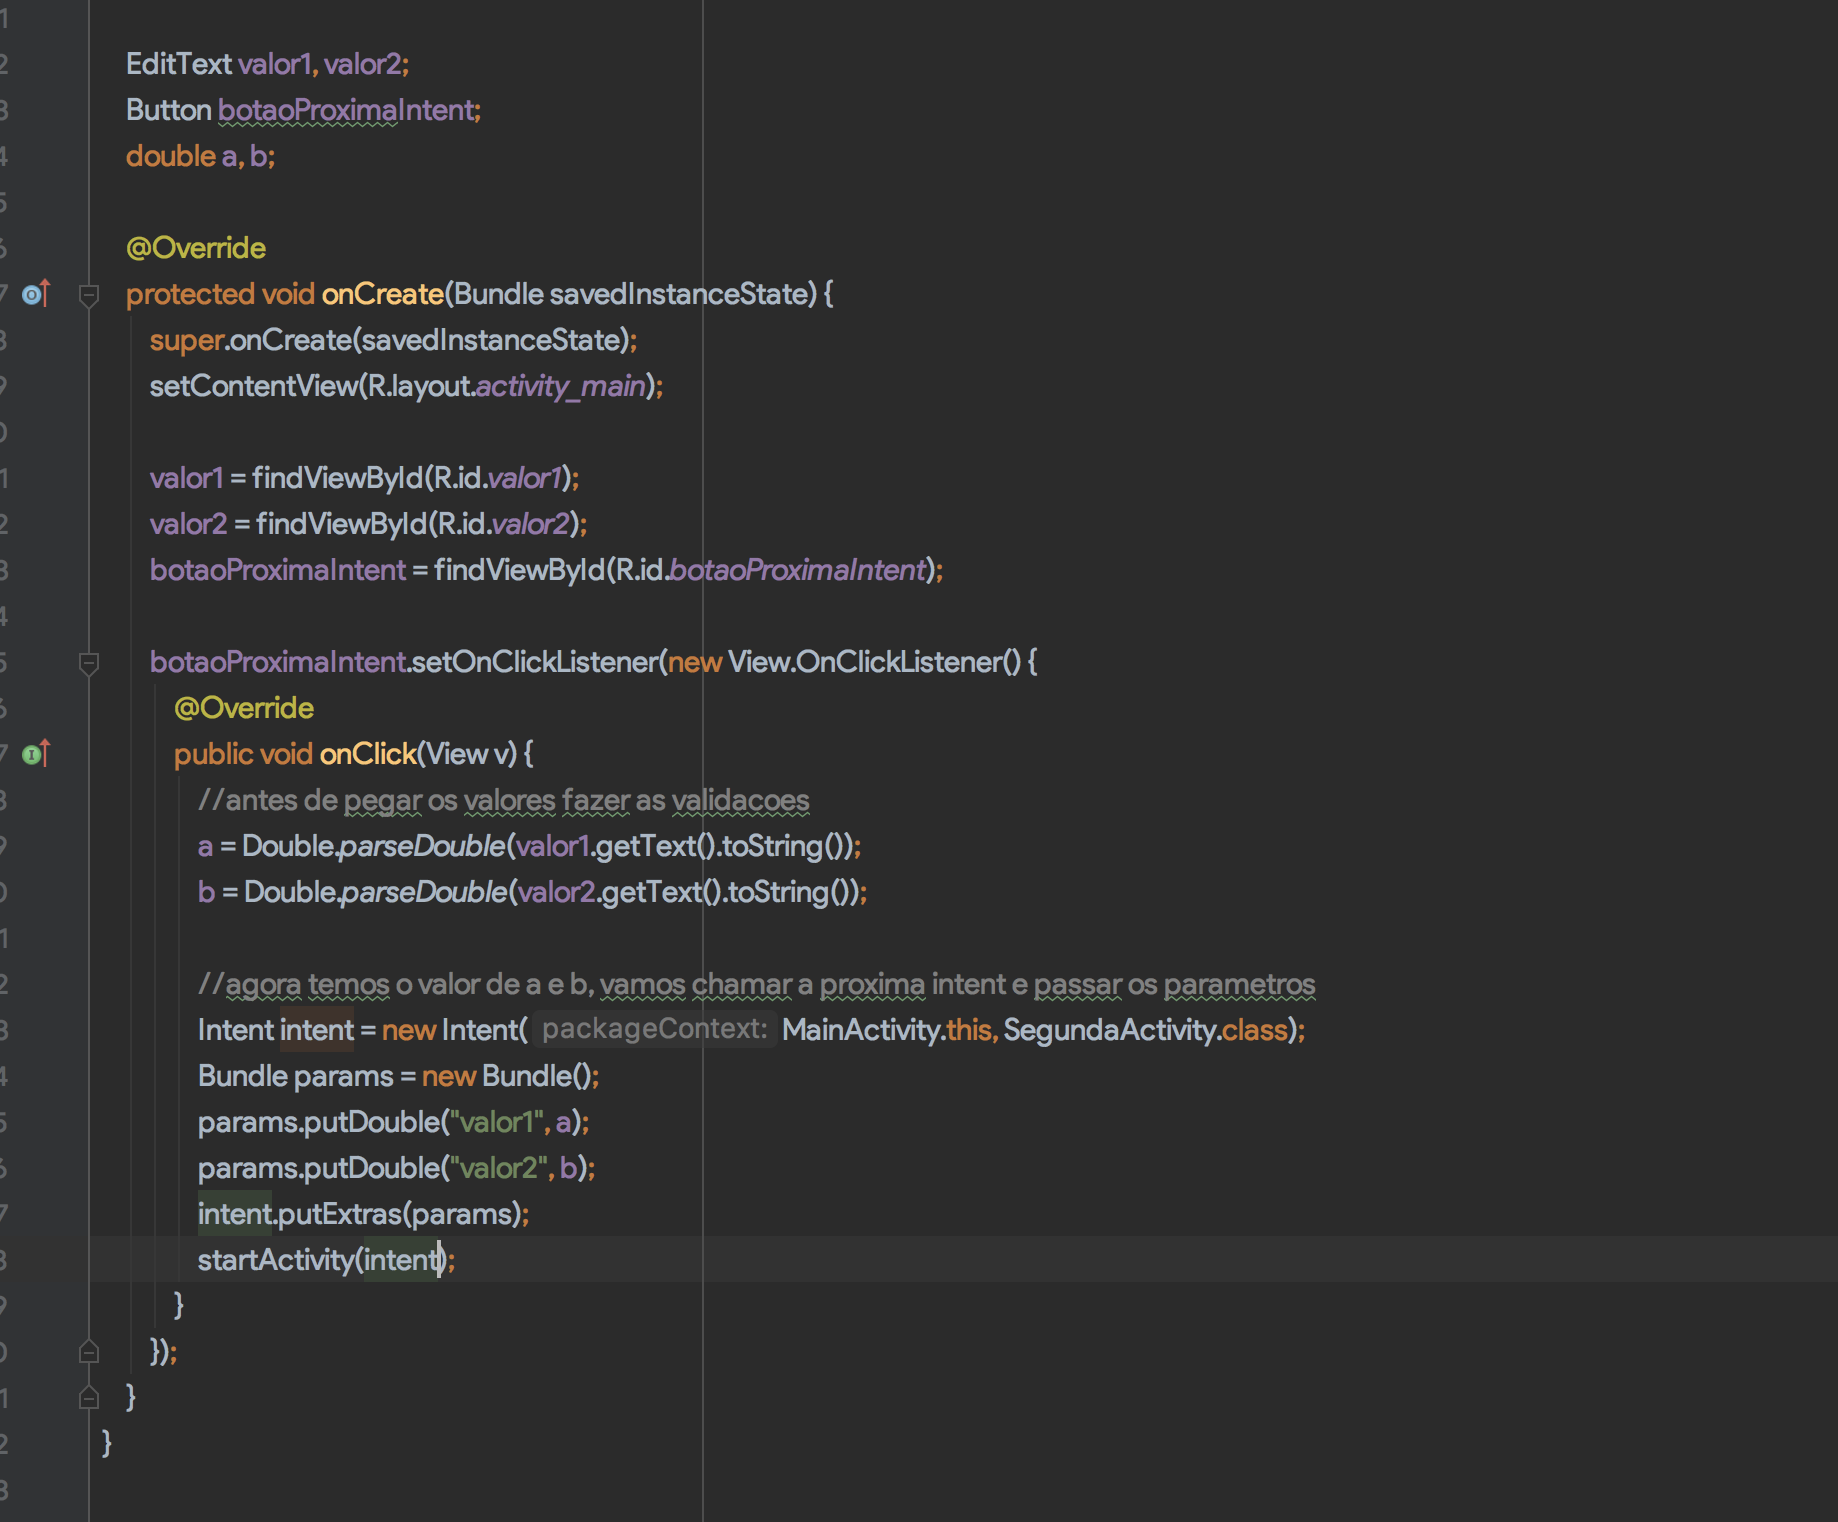
Task: Click the final closing brace of the class
Action: [x=106, y=1443]
